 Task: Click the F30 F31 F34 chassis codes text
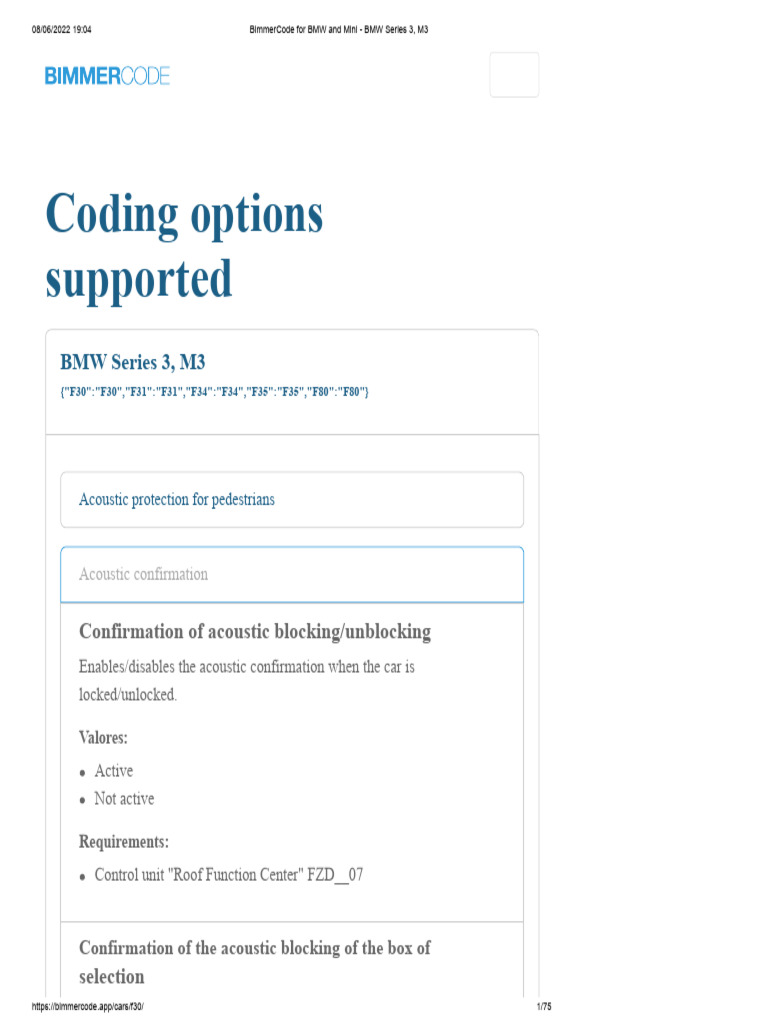214,391
